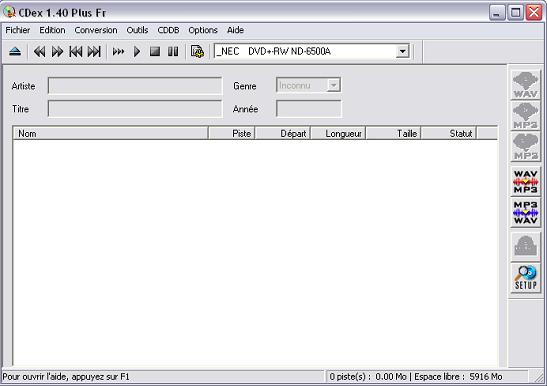547x386 pixels.
Task: Click the Nom column header
Action: pyautogui.click(x=111, y=133)
